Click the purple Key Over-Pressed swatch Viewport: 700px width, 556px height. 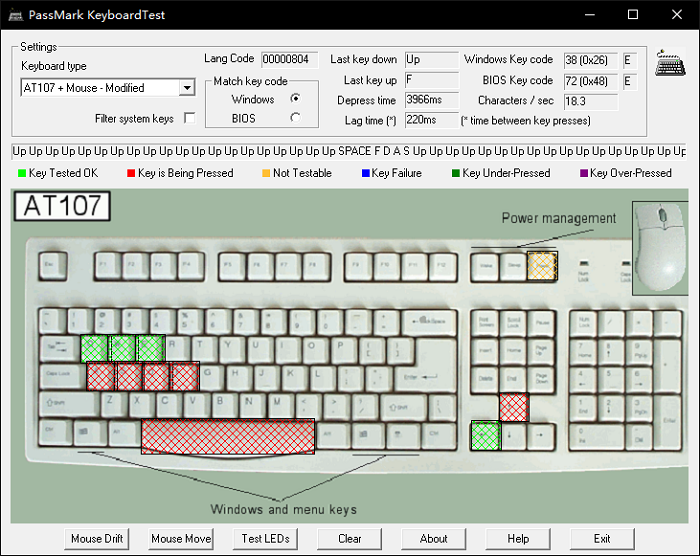pos(583,173)
